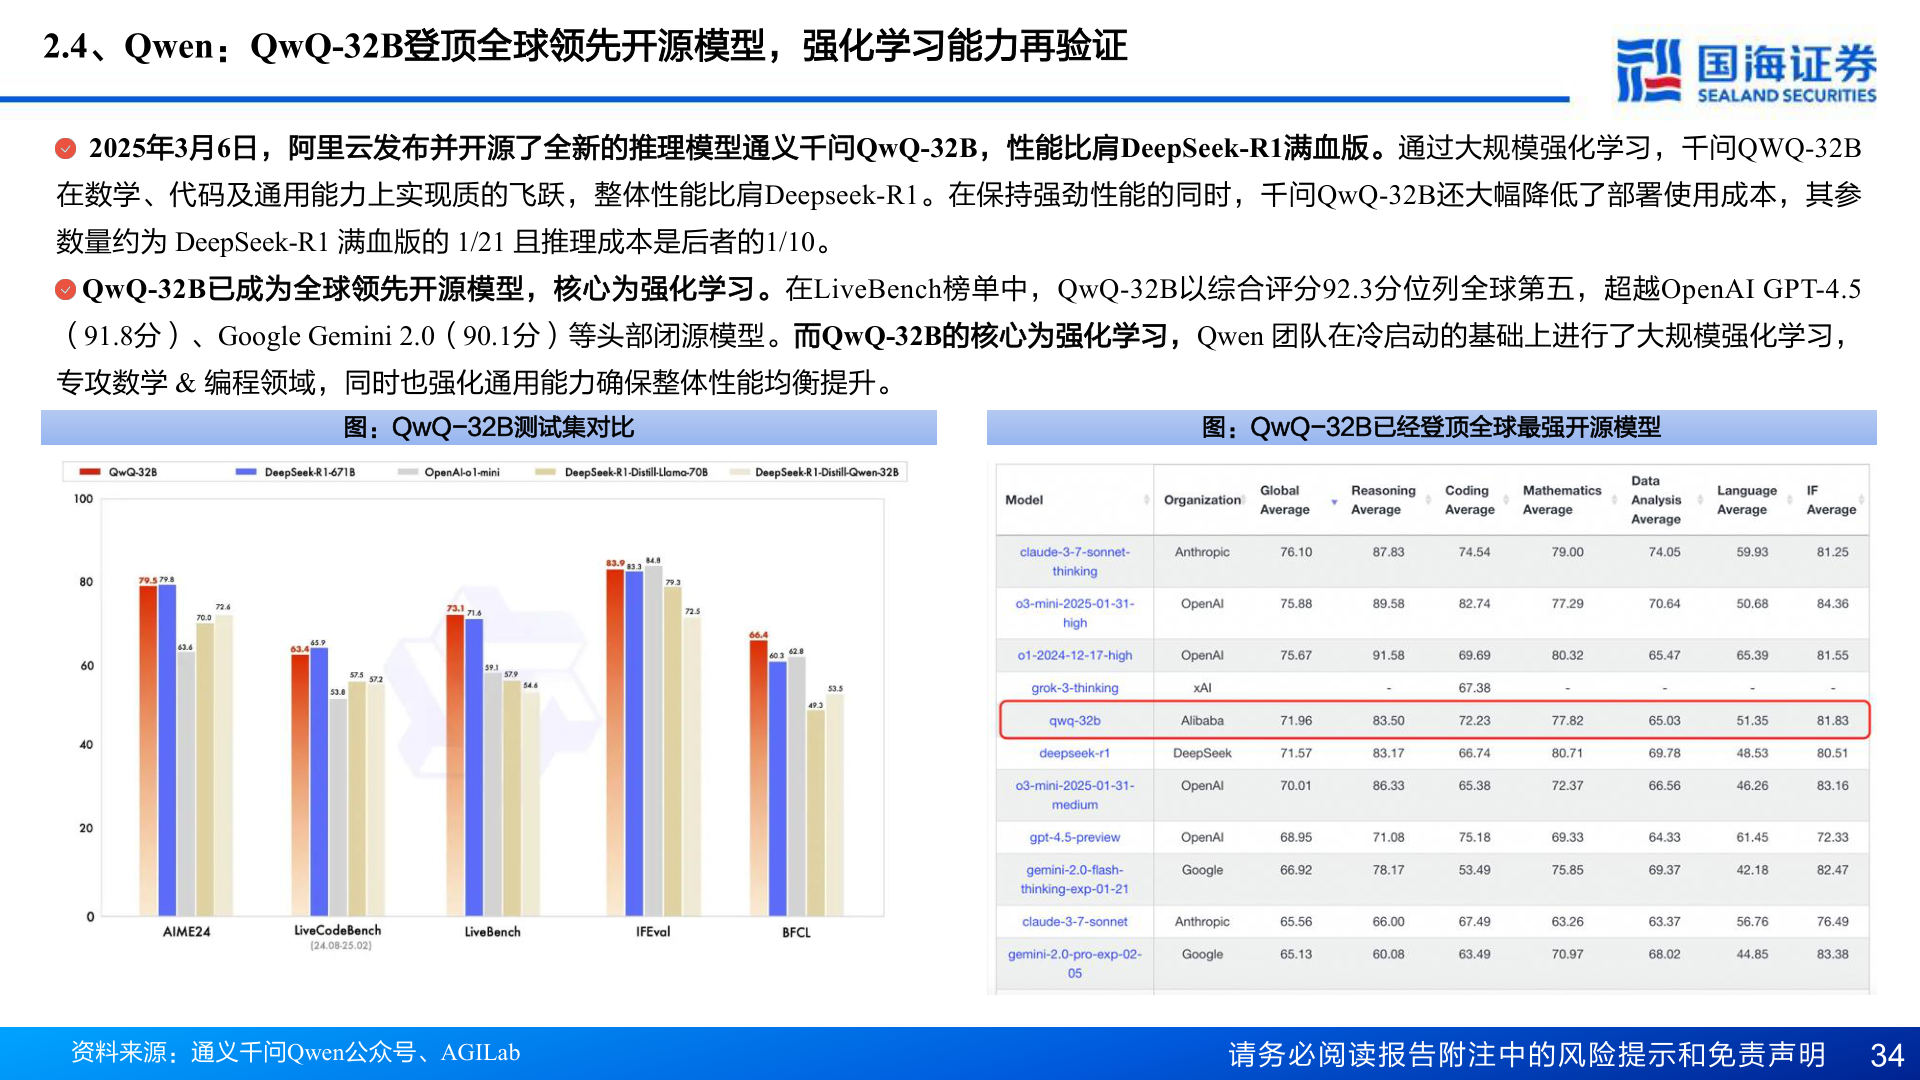Click the Data Analysis Average header label

tap(1655, 500)
